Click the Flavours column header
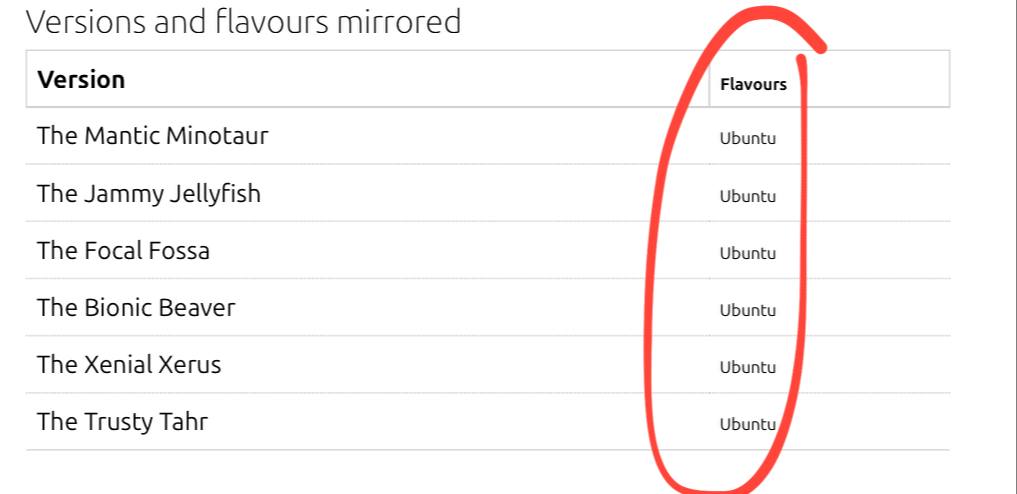The width and height of the screenshot is (1017, 494). point(753,84)
